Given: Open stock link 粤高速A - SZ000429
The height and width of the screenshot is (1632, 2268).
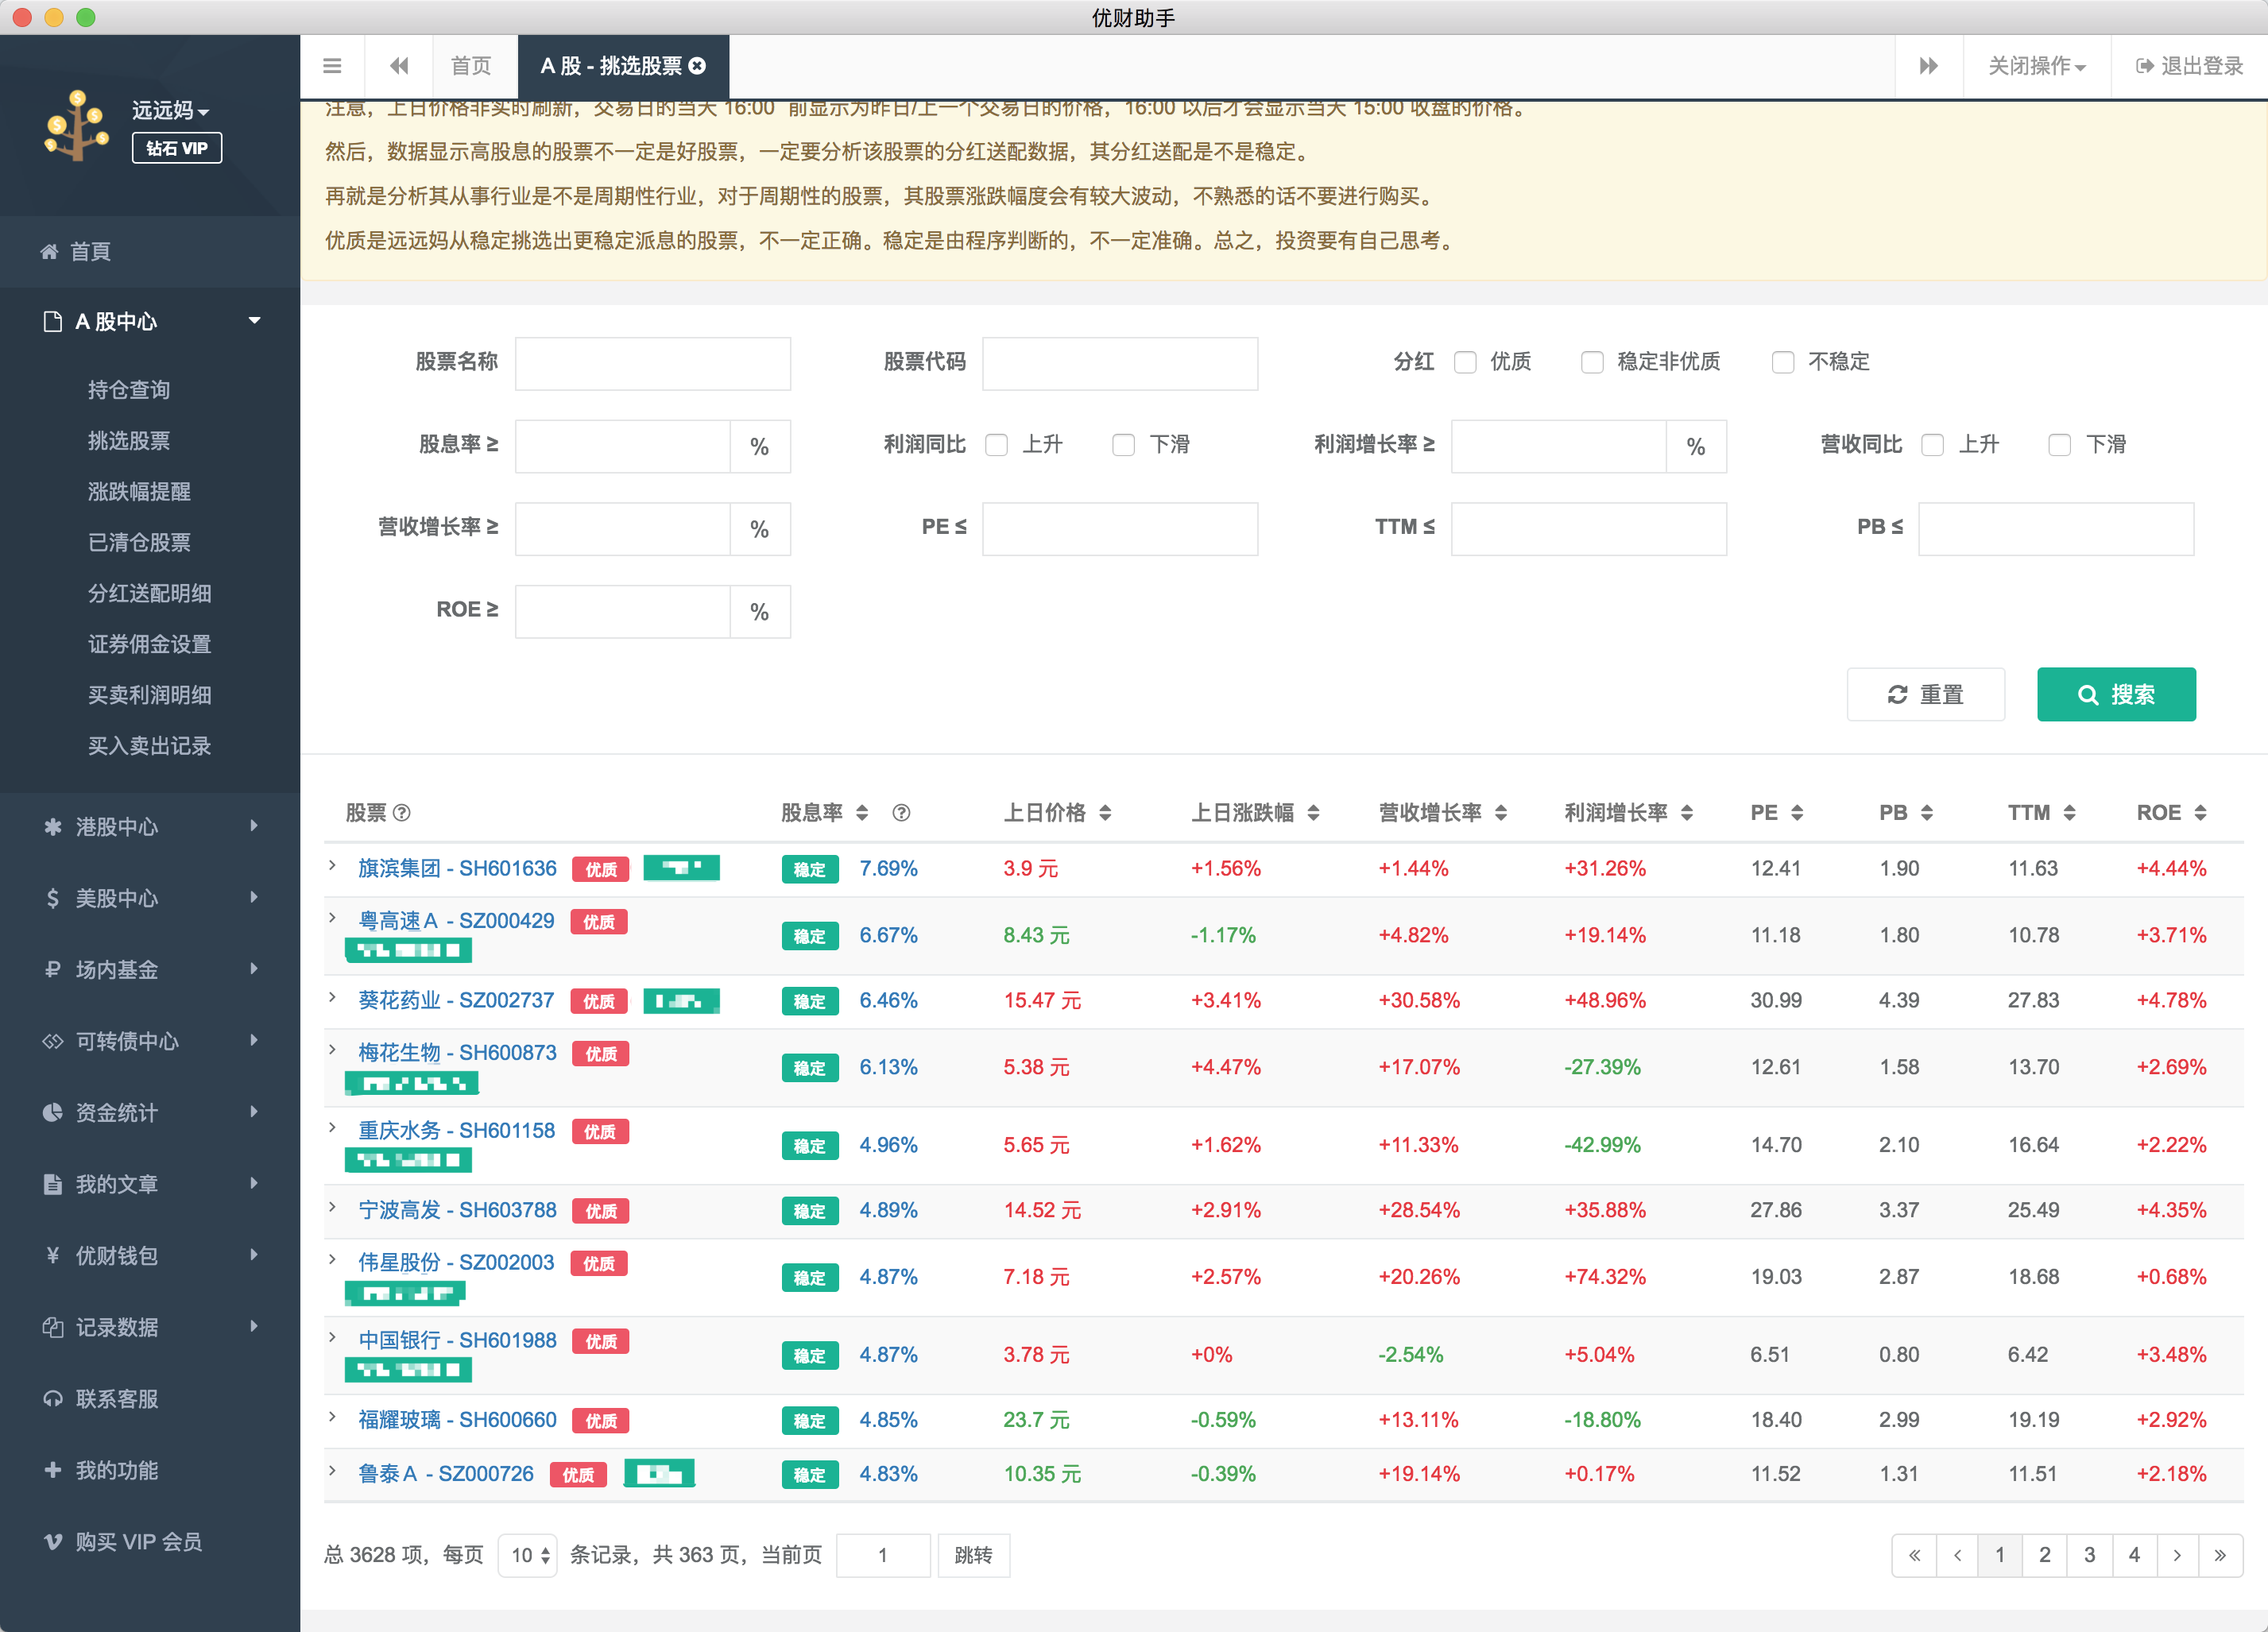Looking at the screenshot, I should tap(456, 921).
